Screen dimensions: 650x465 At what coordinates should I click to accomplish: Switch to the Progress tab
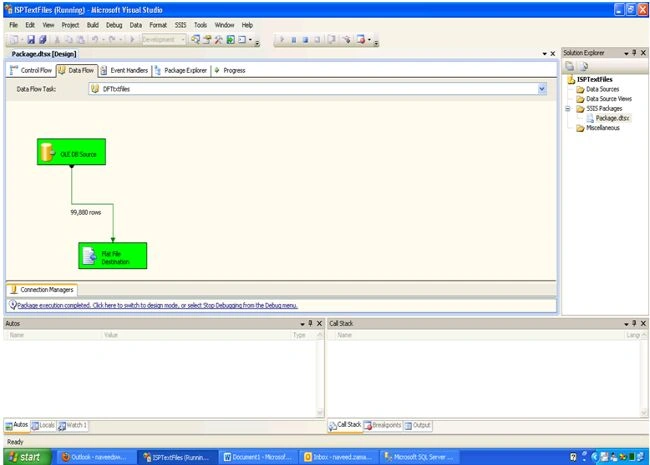tap(230, 70)
